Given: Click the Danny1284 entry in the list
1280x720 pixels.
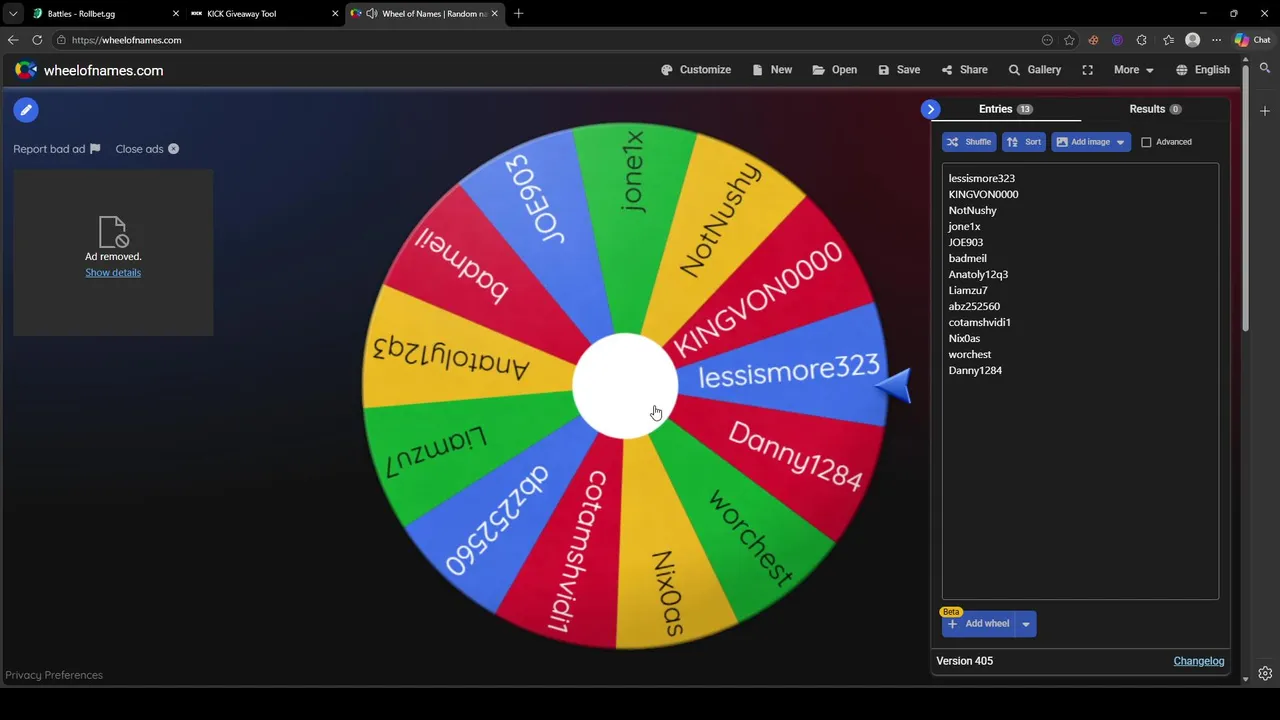Looking at the screenshot, I should pos(976,370).
